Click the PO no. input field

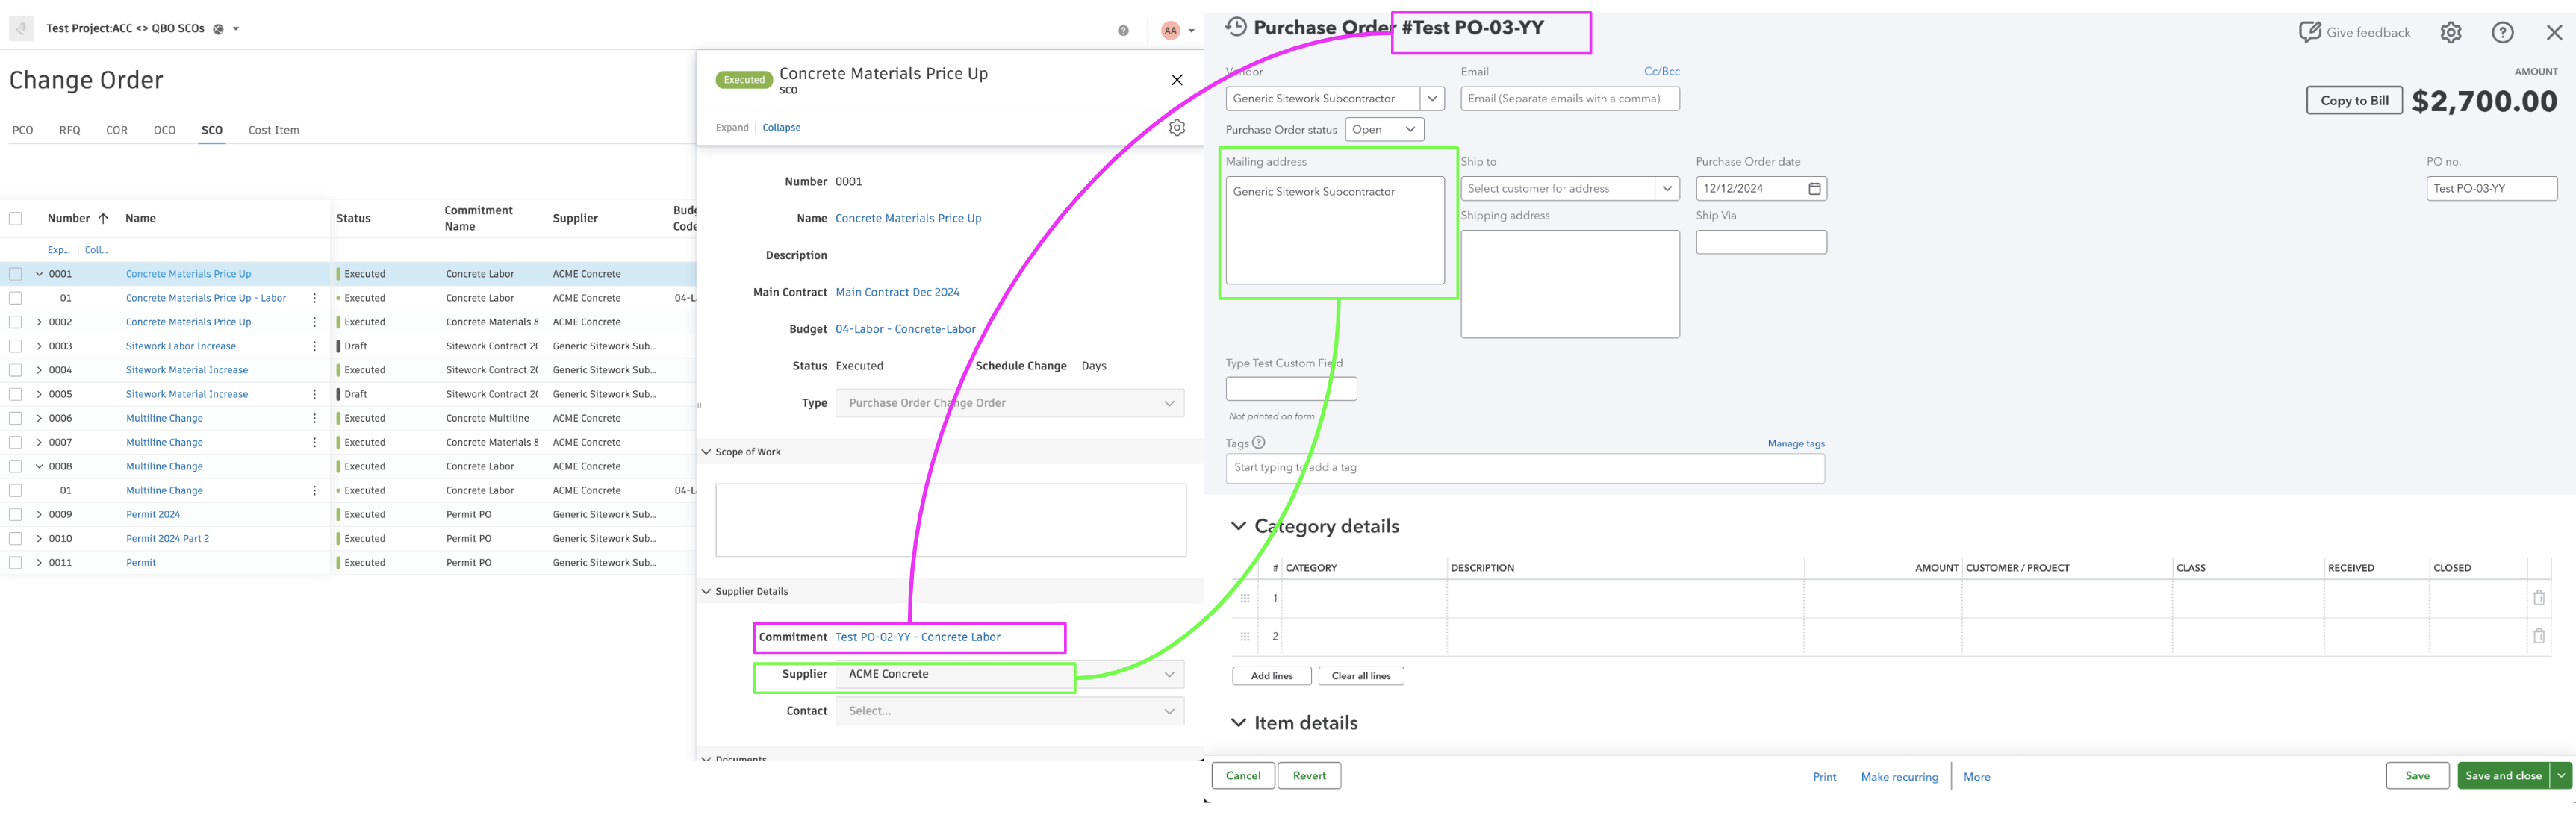click(x=2491, y=188)
